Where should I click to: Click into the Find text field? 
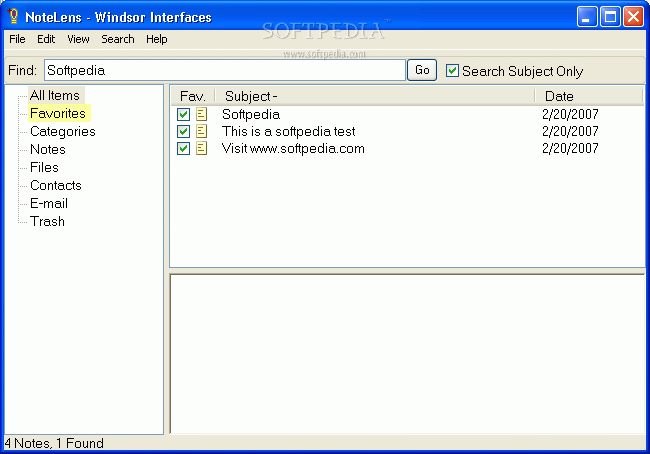click(225, 70)
